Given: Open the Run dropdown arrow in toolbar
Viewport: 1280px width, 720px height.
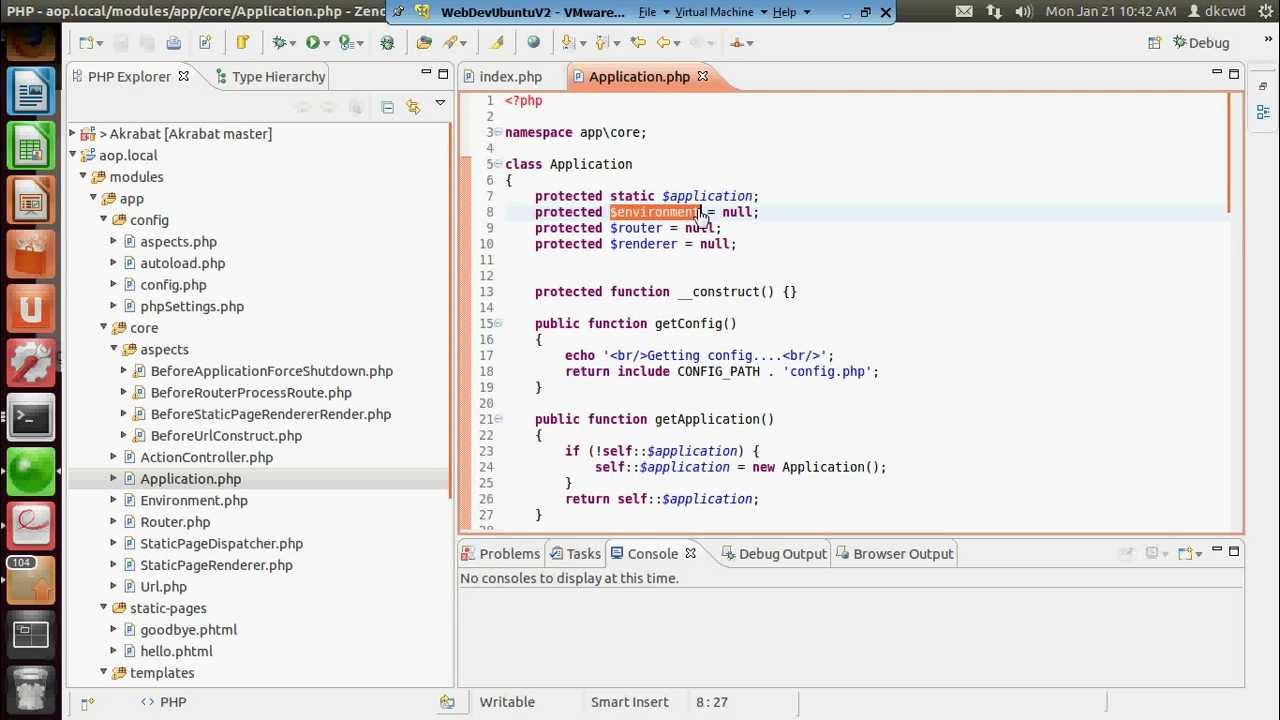Looking at the screenshot, I should [x=327, y=43].
